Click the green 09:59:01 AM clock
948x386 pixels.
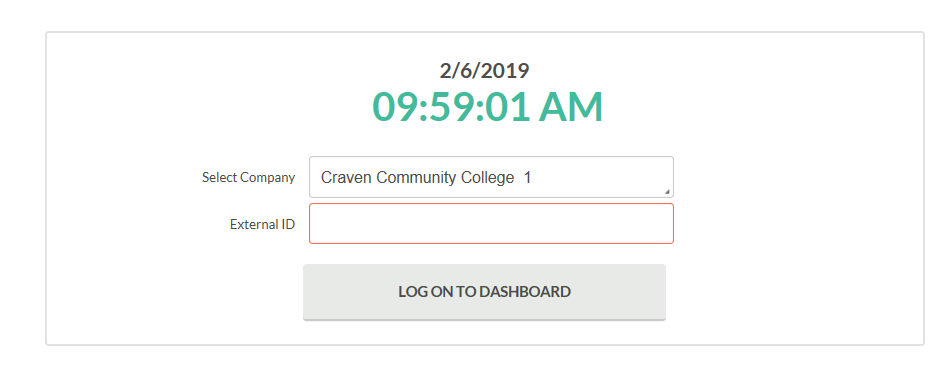[487, 108]
